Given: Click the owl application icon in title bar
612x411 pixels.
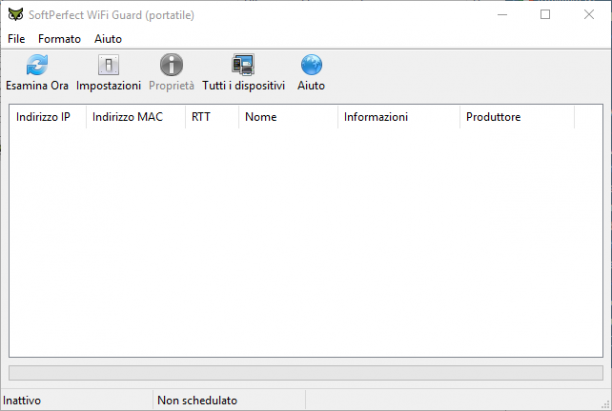Looking at the screenshot, I should [16, 15].
